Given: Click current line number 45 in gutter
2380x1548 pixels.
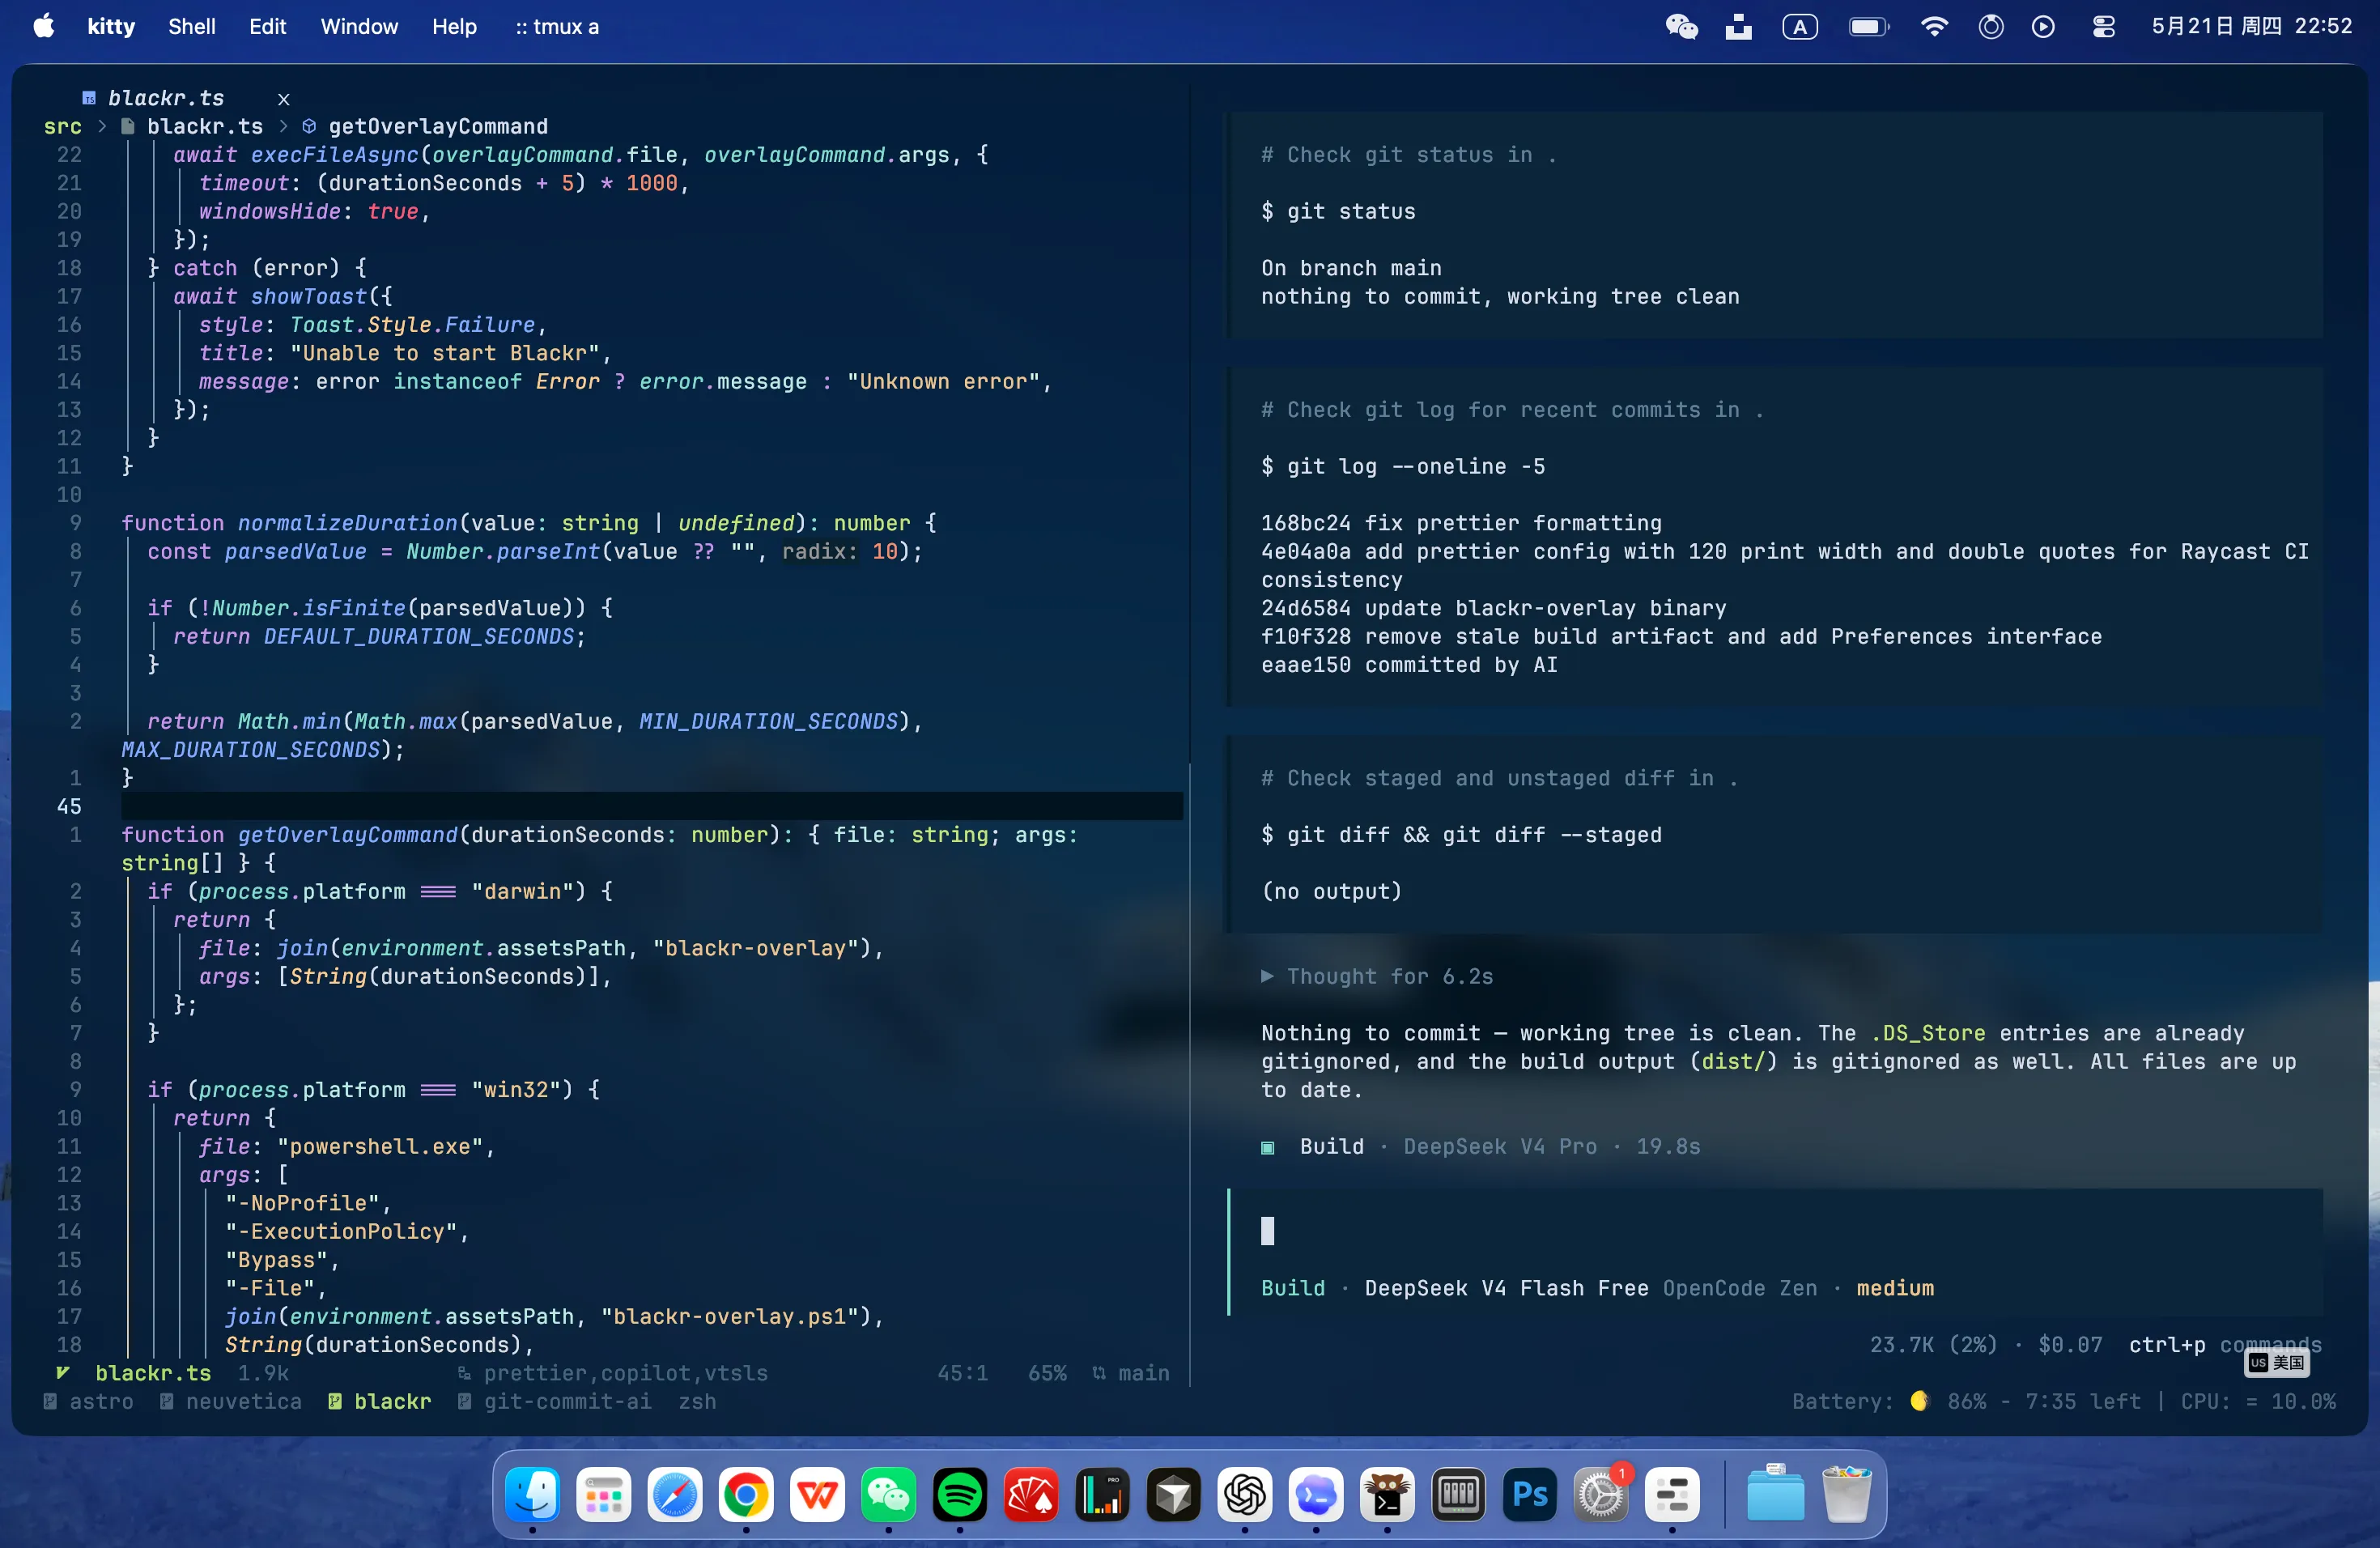Looking at the screenshot, I should [x=69, y=806].
